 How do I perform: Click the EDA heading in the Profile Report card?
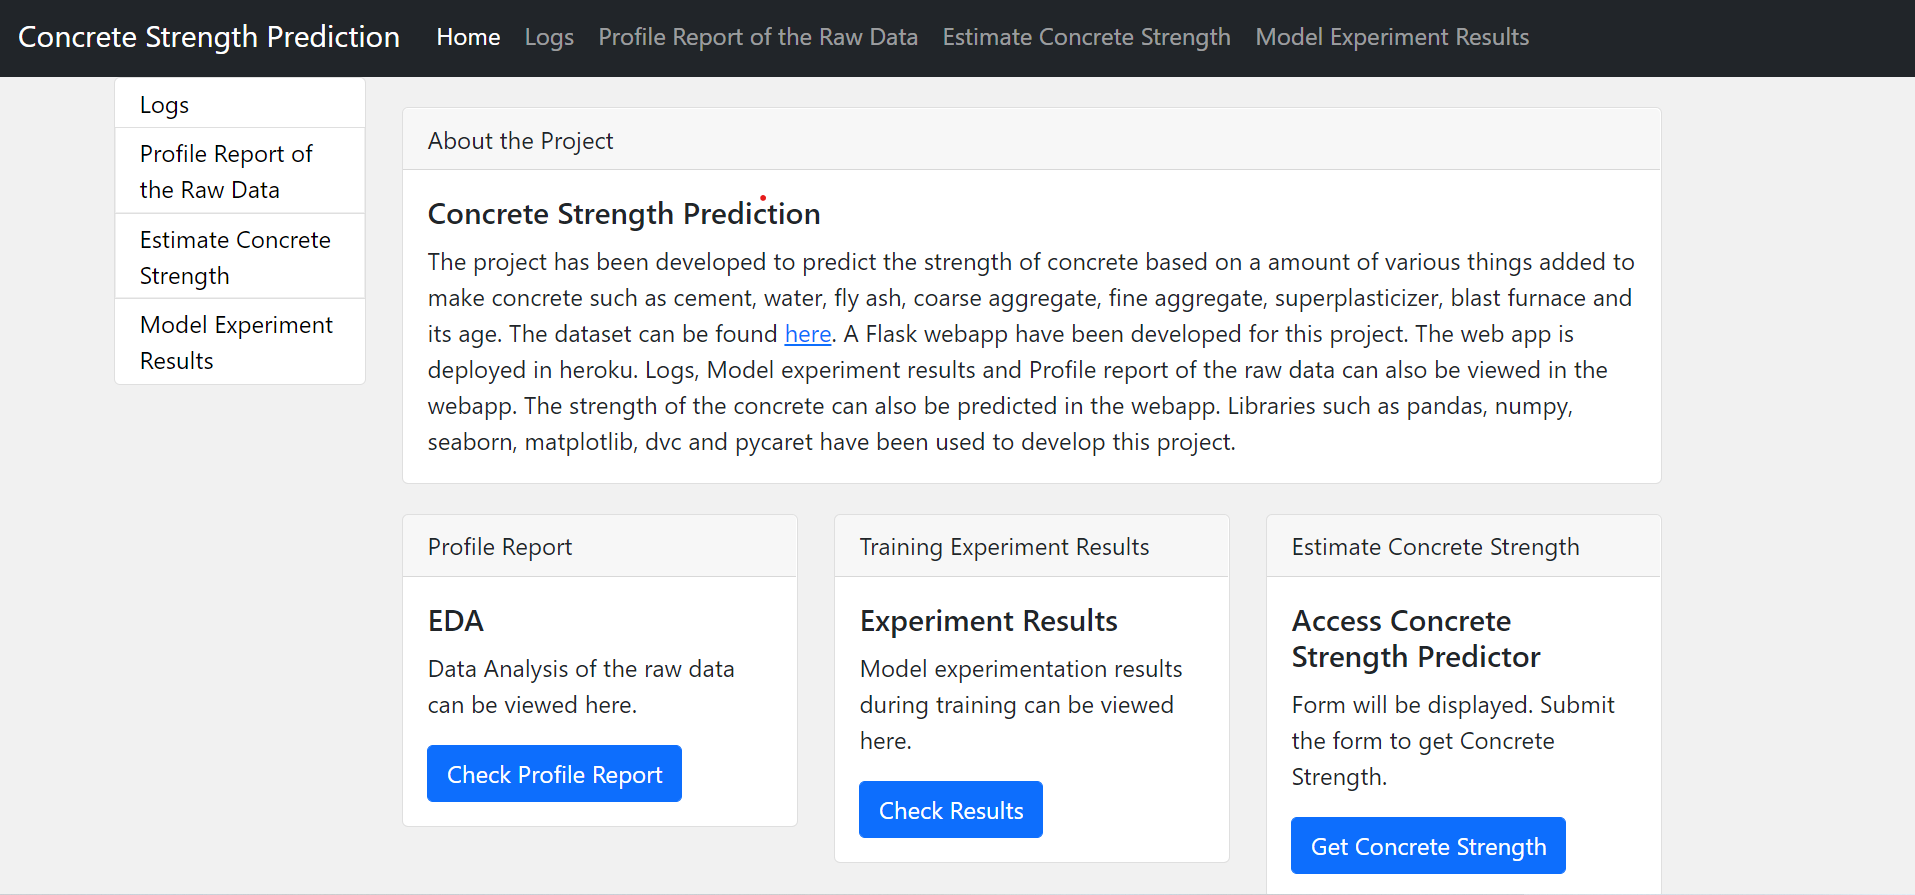pyautogui.click(x=456, y=620)
